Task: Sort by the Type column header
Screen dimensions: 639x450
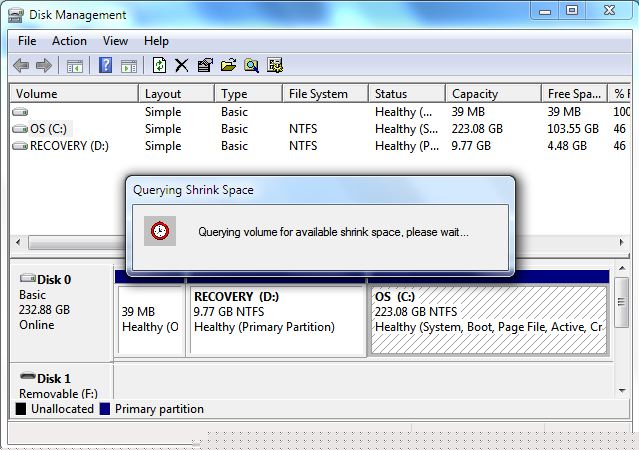Action: (249, 93)
